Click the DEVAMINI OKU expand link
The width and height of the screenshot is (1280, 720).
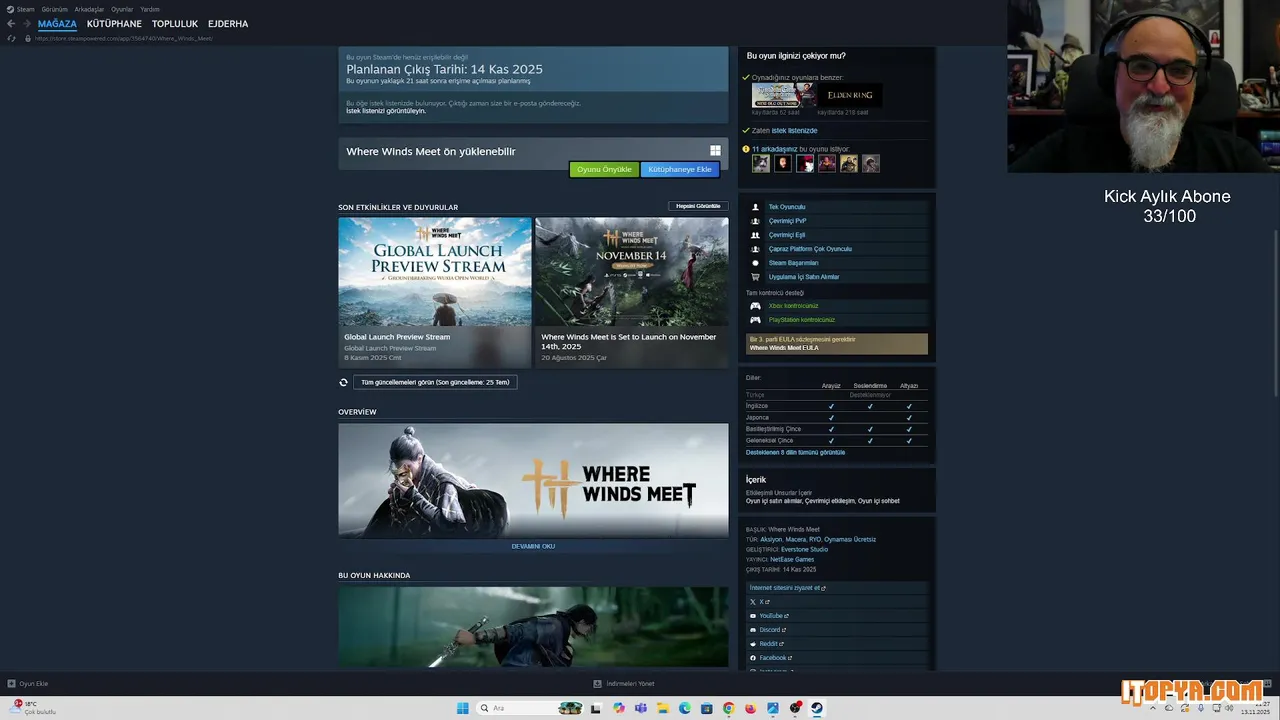533,546
